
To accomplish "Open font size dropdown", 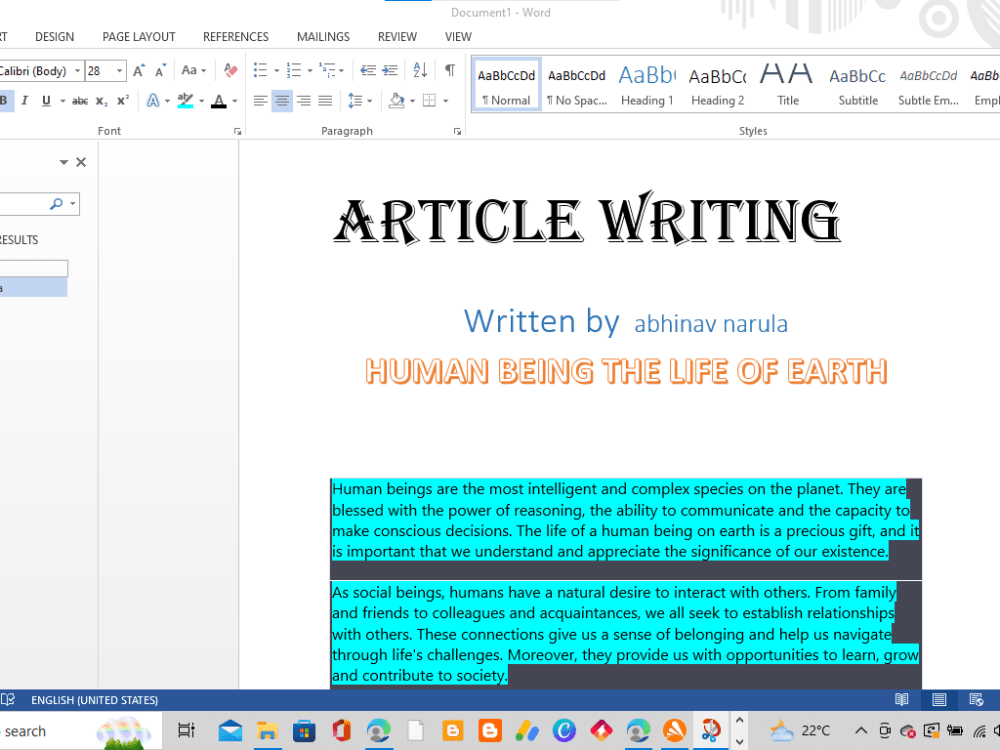I will pos(119,71).
